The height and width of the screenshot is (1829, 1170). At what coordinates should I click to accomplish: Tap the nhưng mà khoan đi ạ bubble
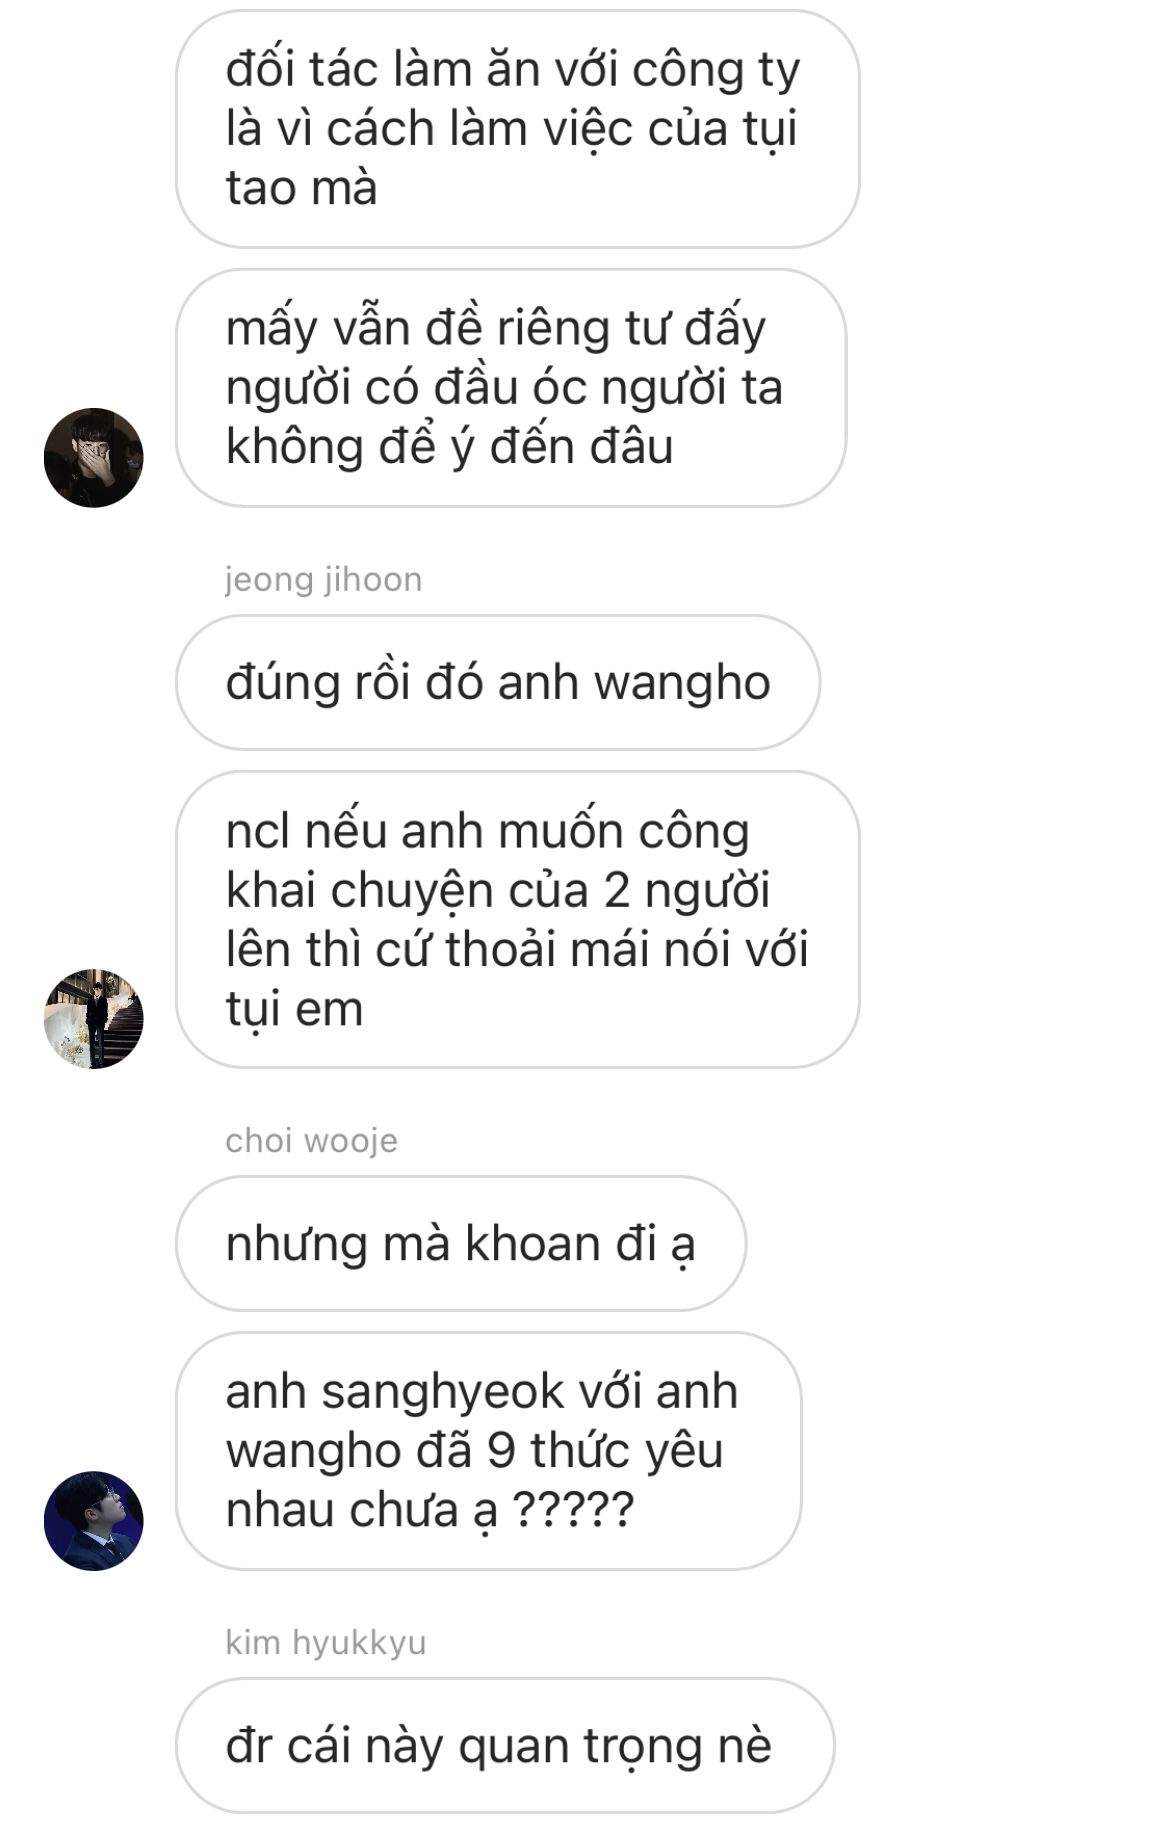pyautogui.click(x=461, y=1243)
